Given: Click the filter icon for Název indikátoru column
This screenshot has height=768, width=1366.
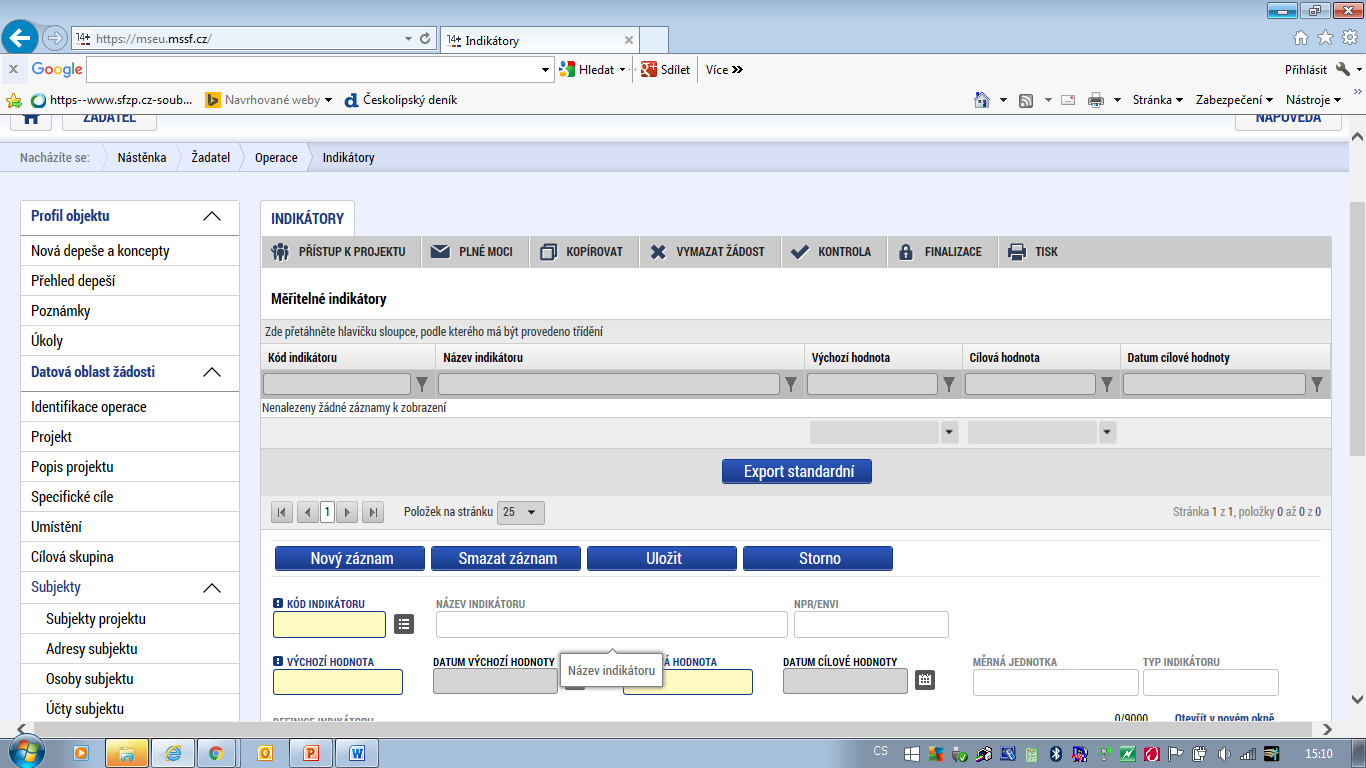Looking at the screenshot, I should click(791, 384).
